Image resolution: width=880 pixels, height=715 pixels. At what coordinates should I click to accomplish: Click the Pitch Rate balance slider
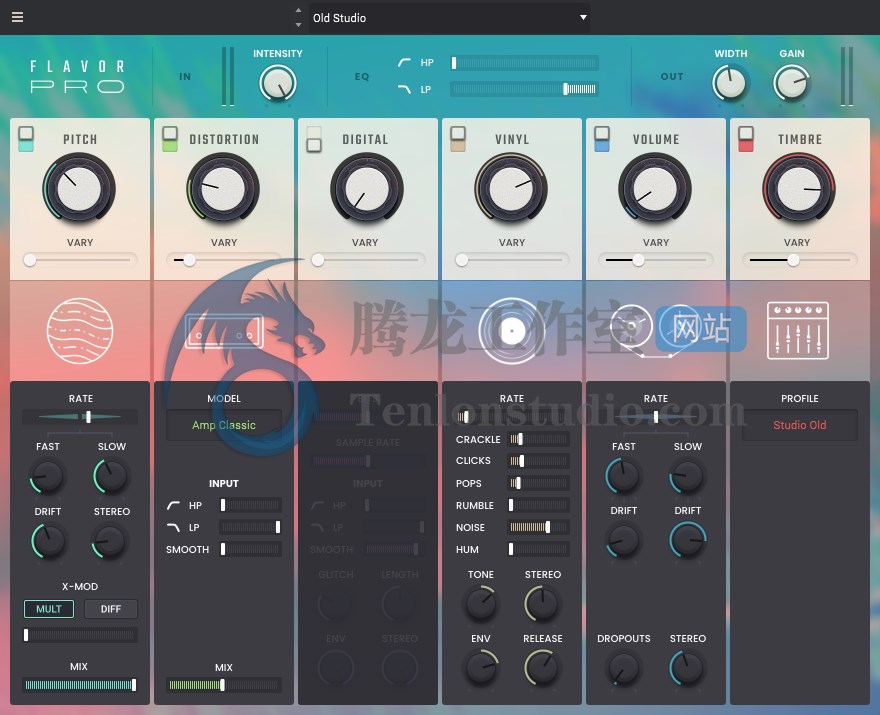pos(80,417)
